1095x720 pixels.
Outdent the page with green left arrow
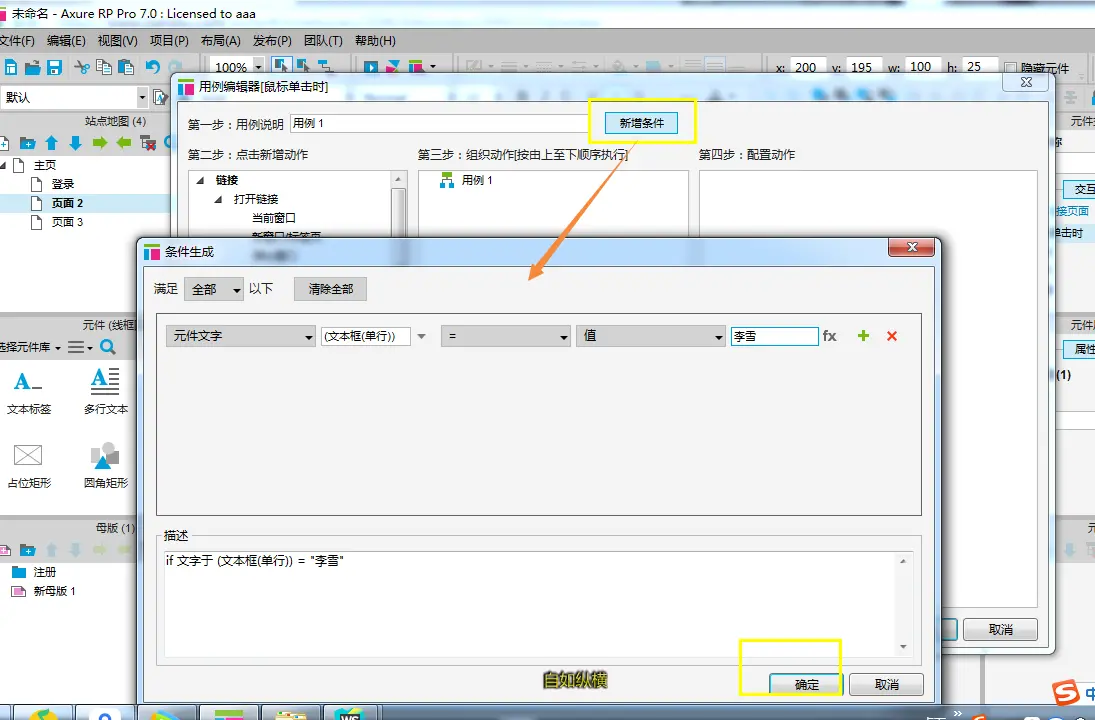click(124, 143)
